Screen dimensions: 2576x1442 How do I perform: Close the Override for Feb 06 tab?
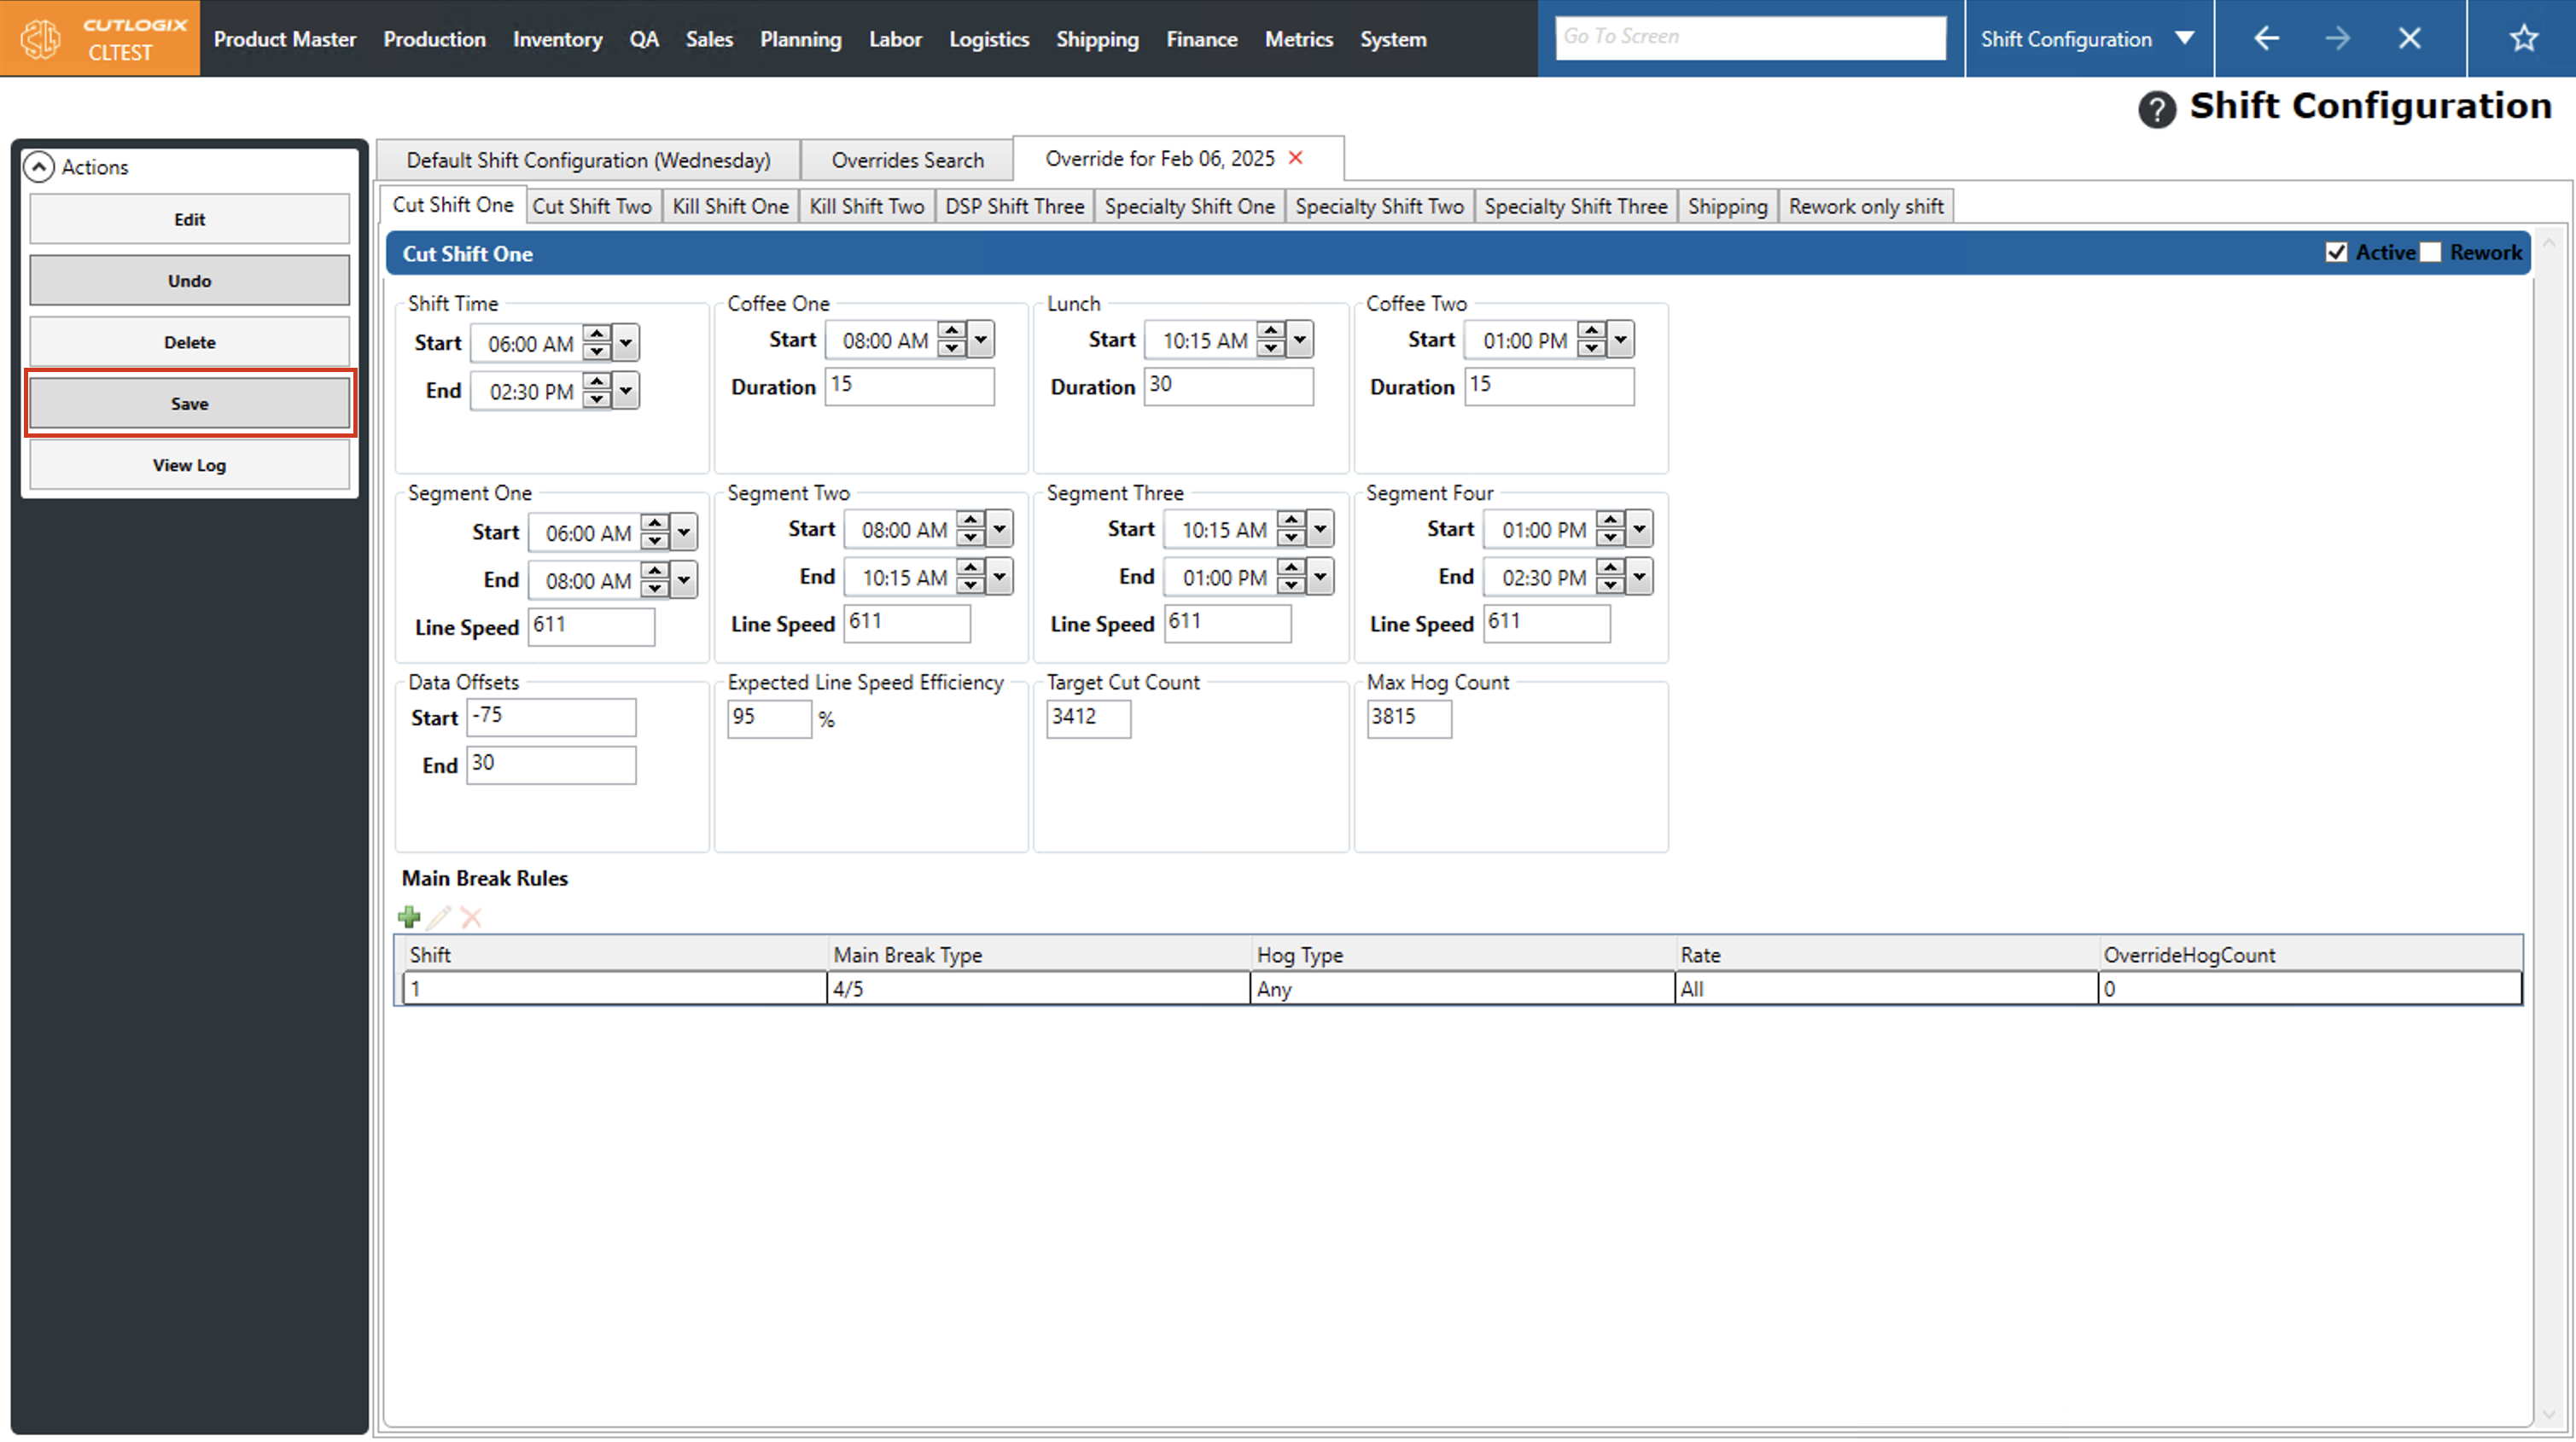(x=1296, y=158)
